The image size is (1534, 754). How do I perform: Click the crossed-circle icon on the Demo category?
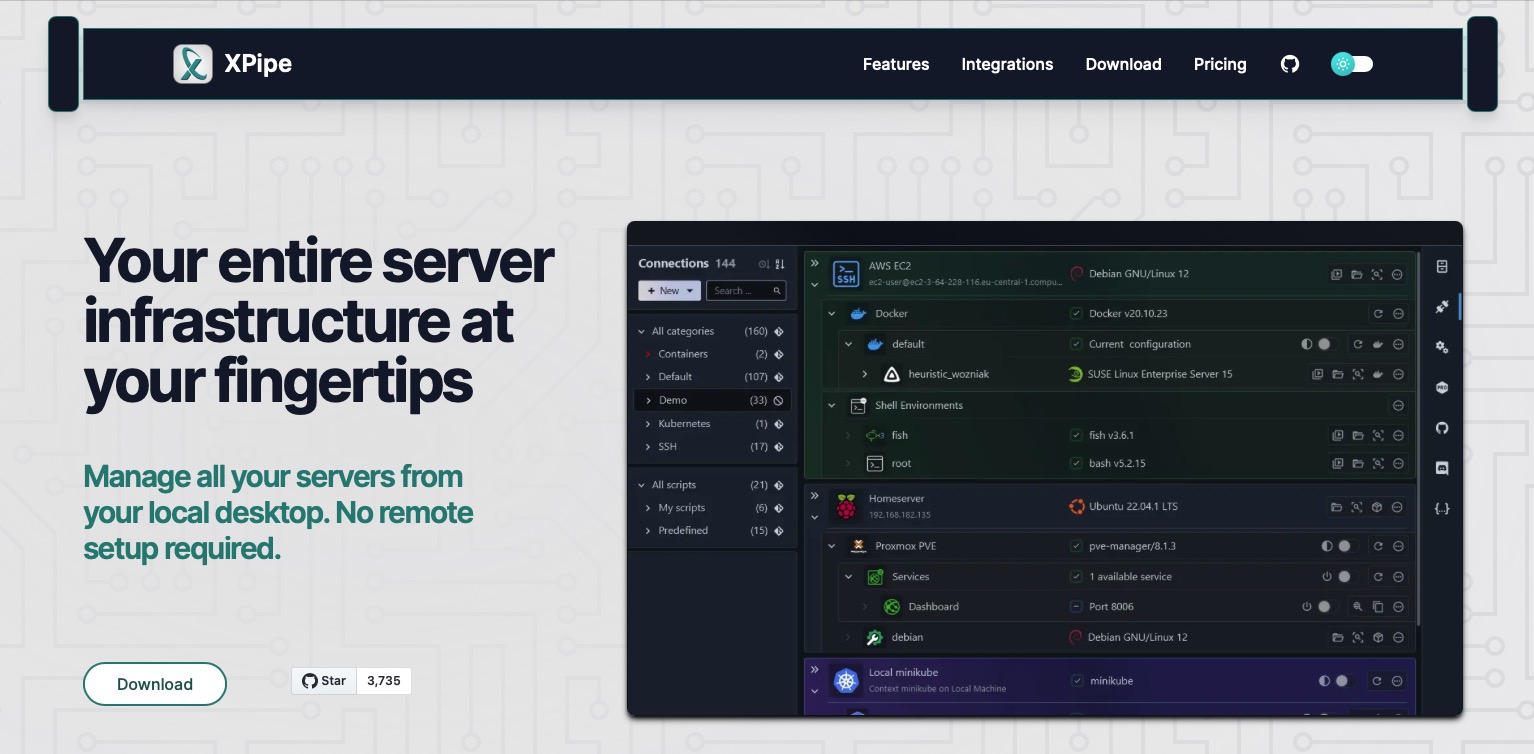[778, 400]
